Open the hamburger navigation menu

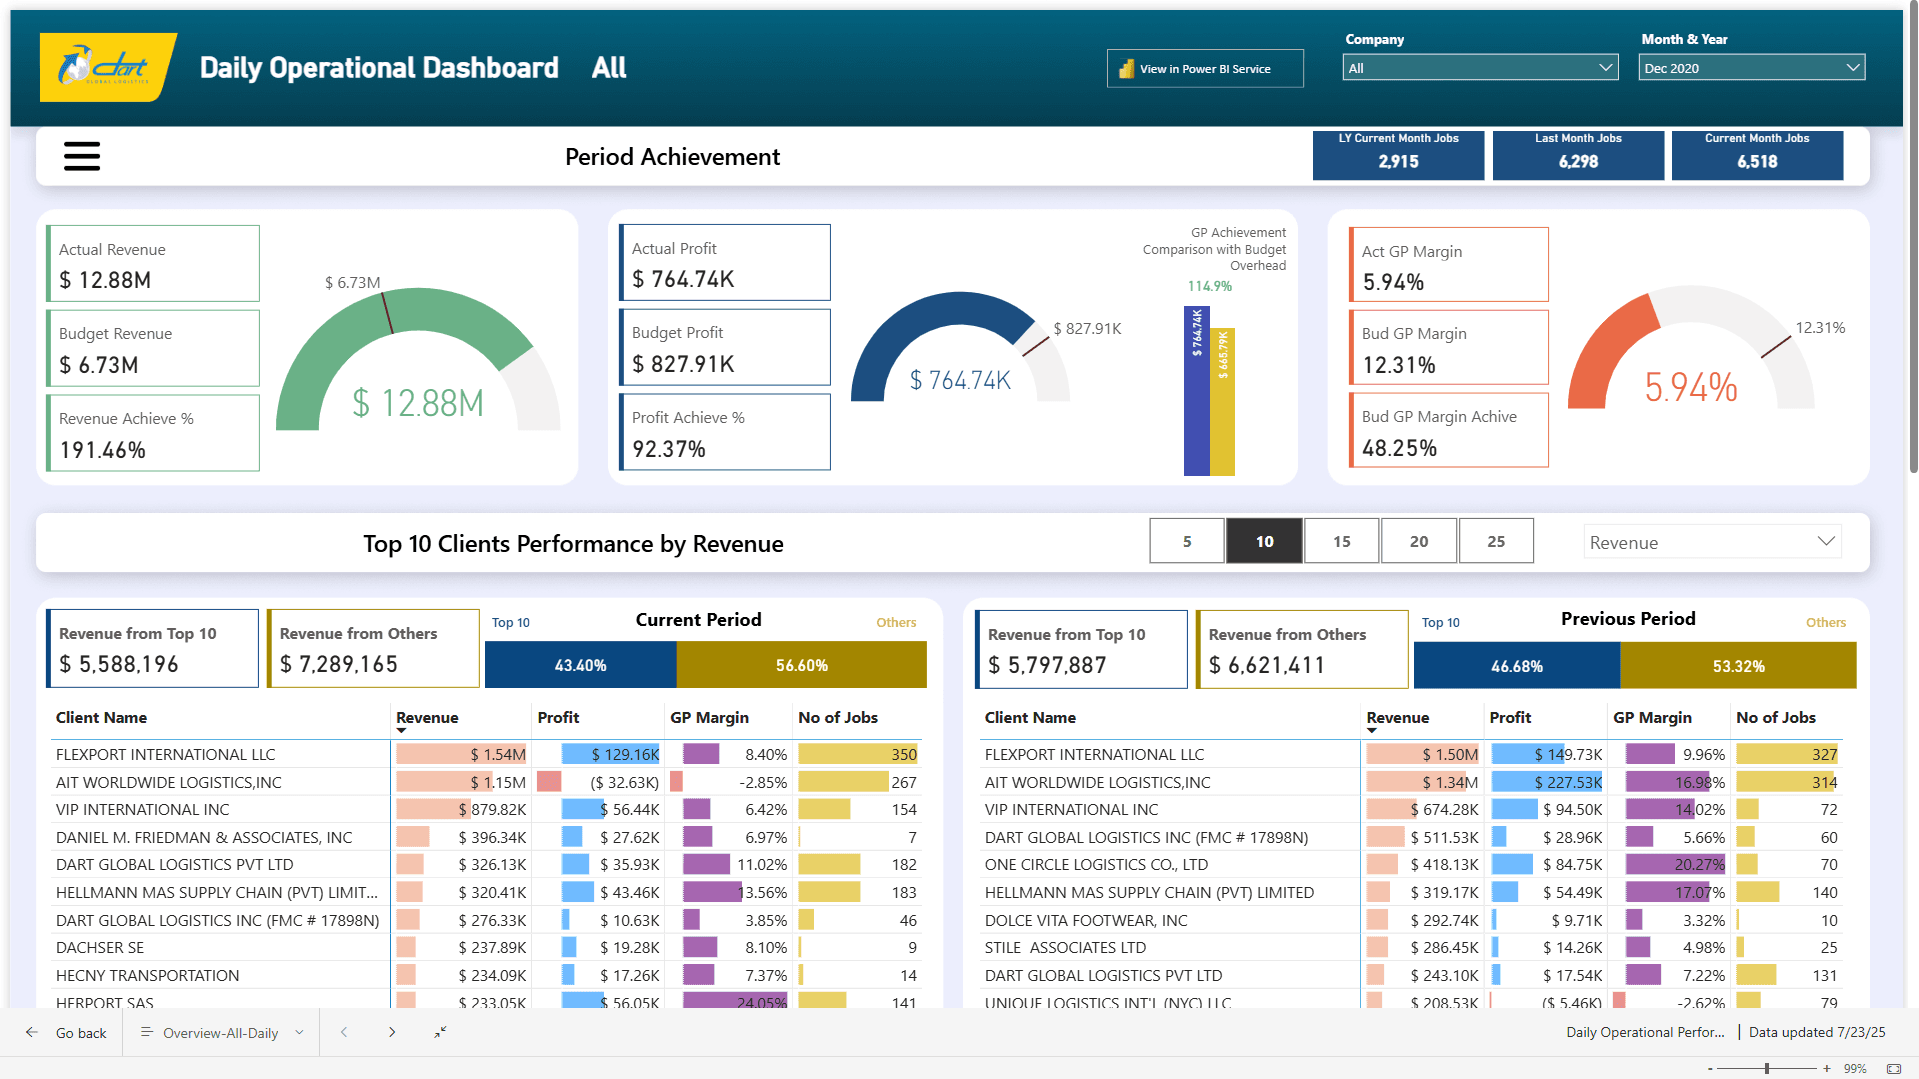coord(82,156)
